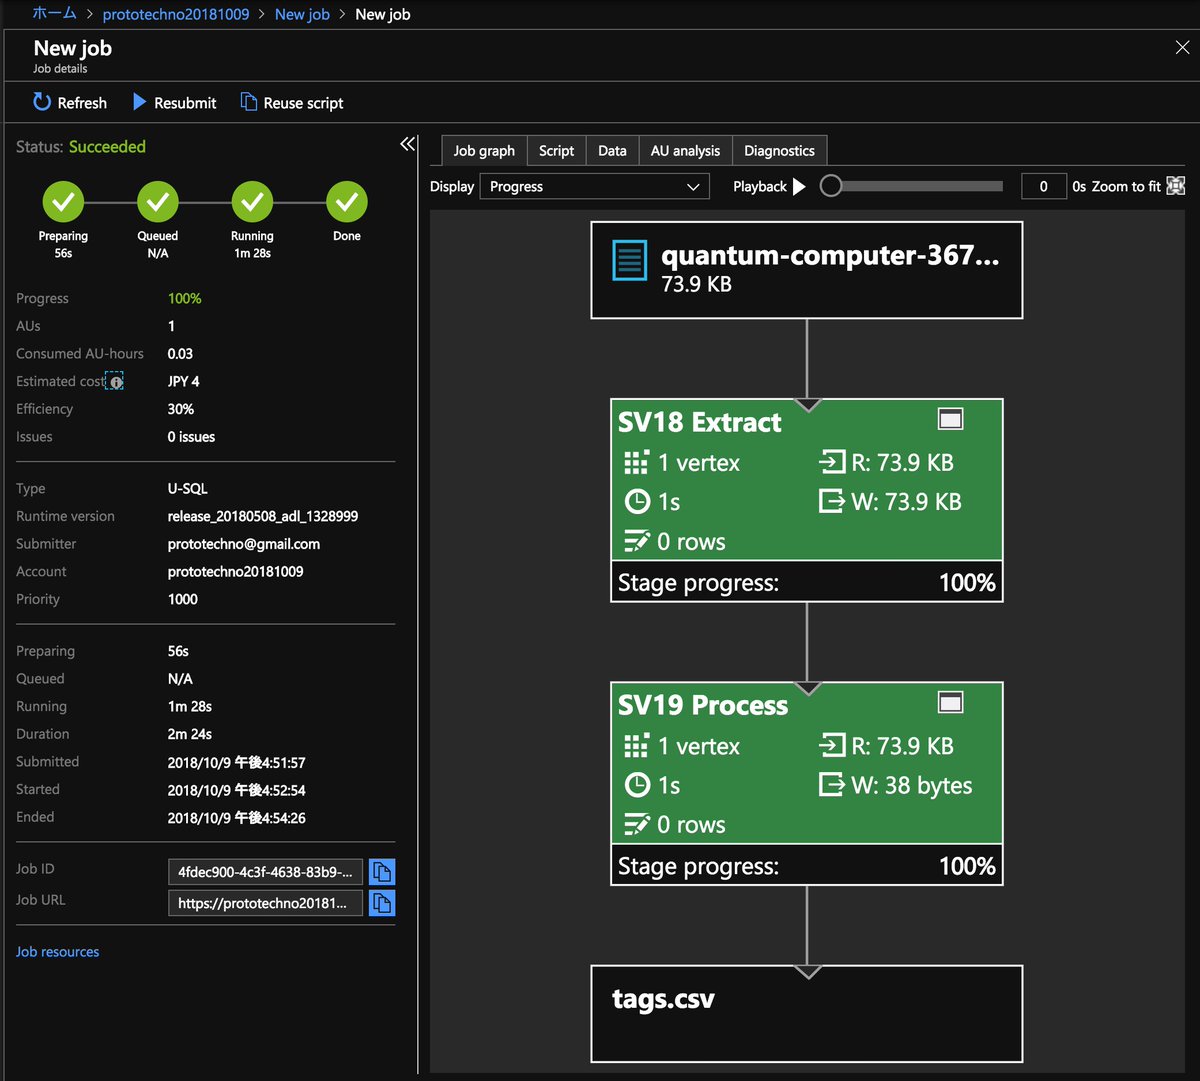
Task: Click SV18 Extract vertex count icon
Action: pyautogui.click(x=636, y=463)
